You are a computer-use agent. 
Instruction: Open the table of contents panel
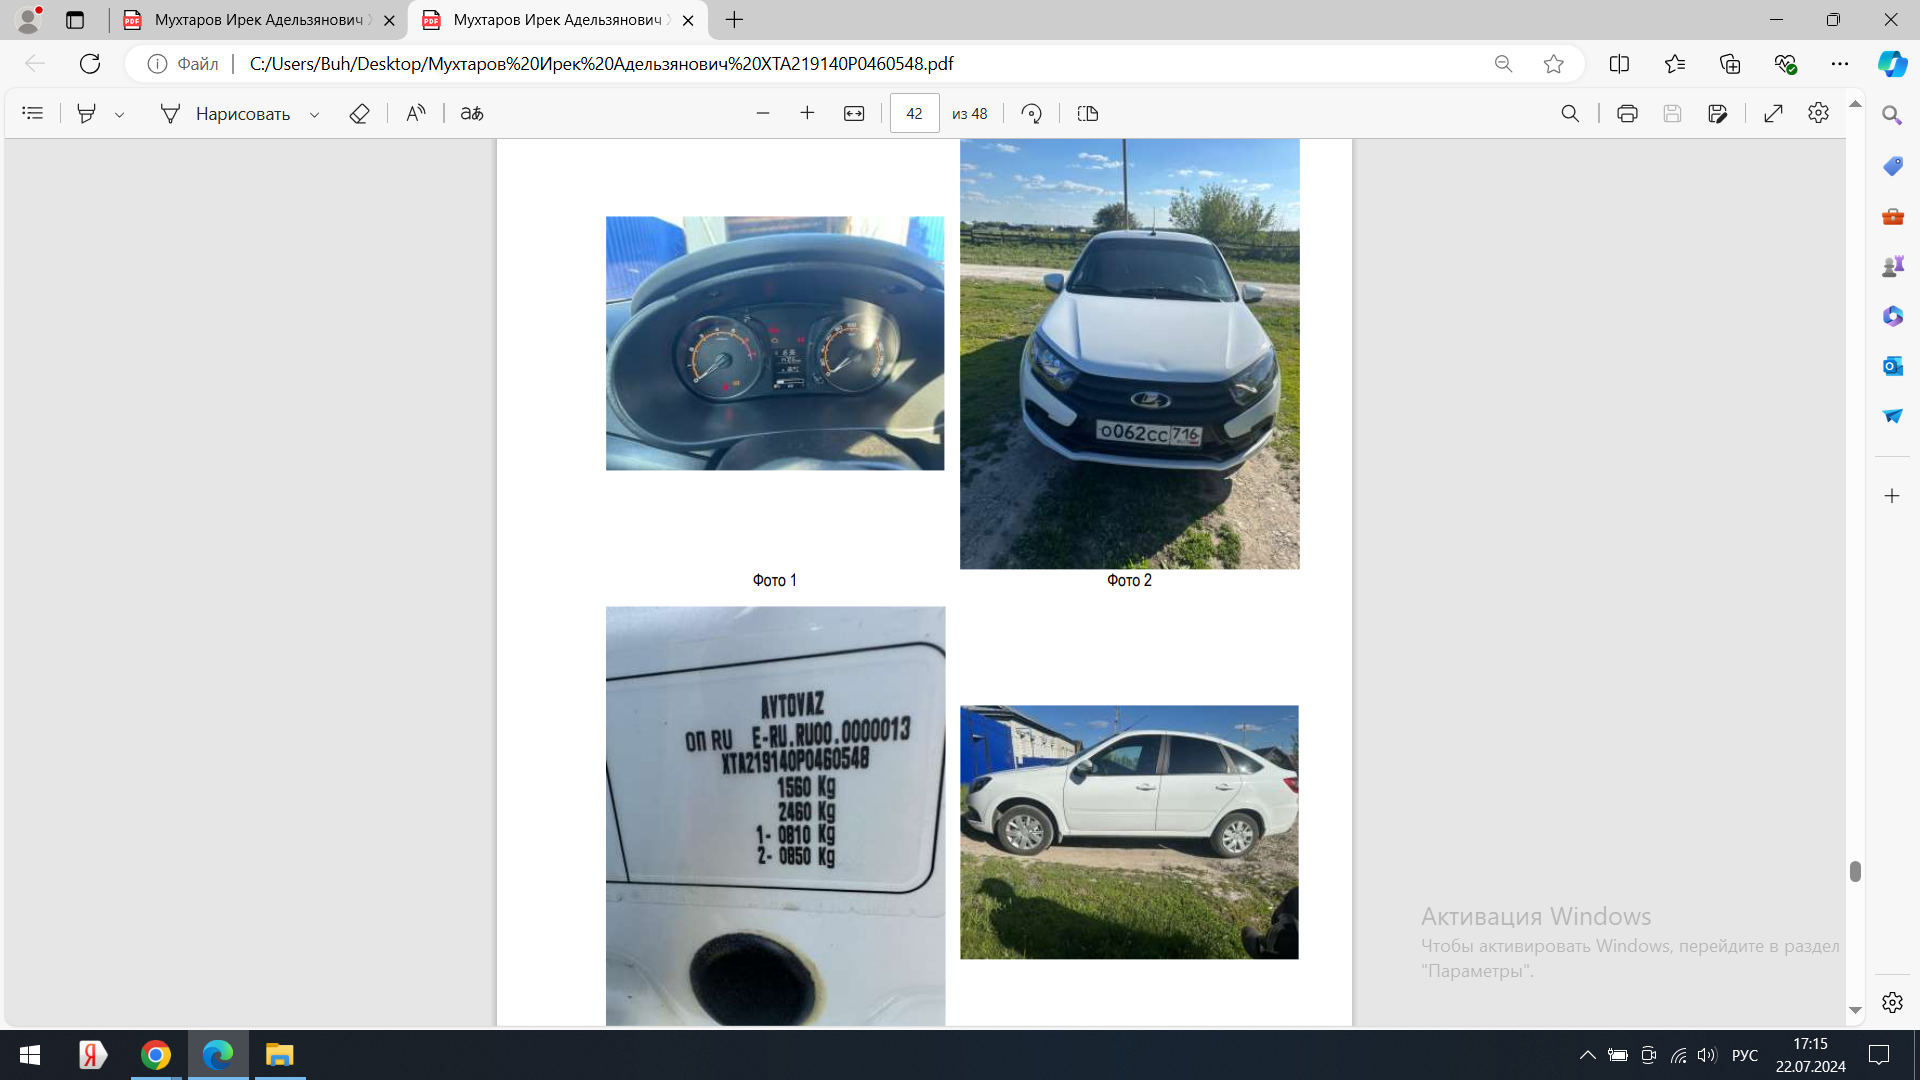click(33, 114)
